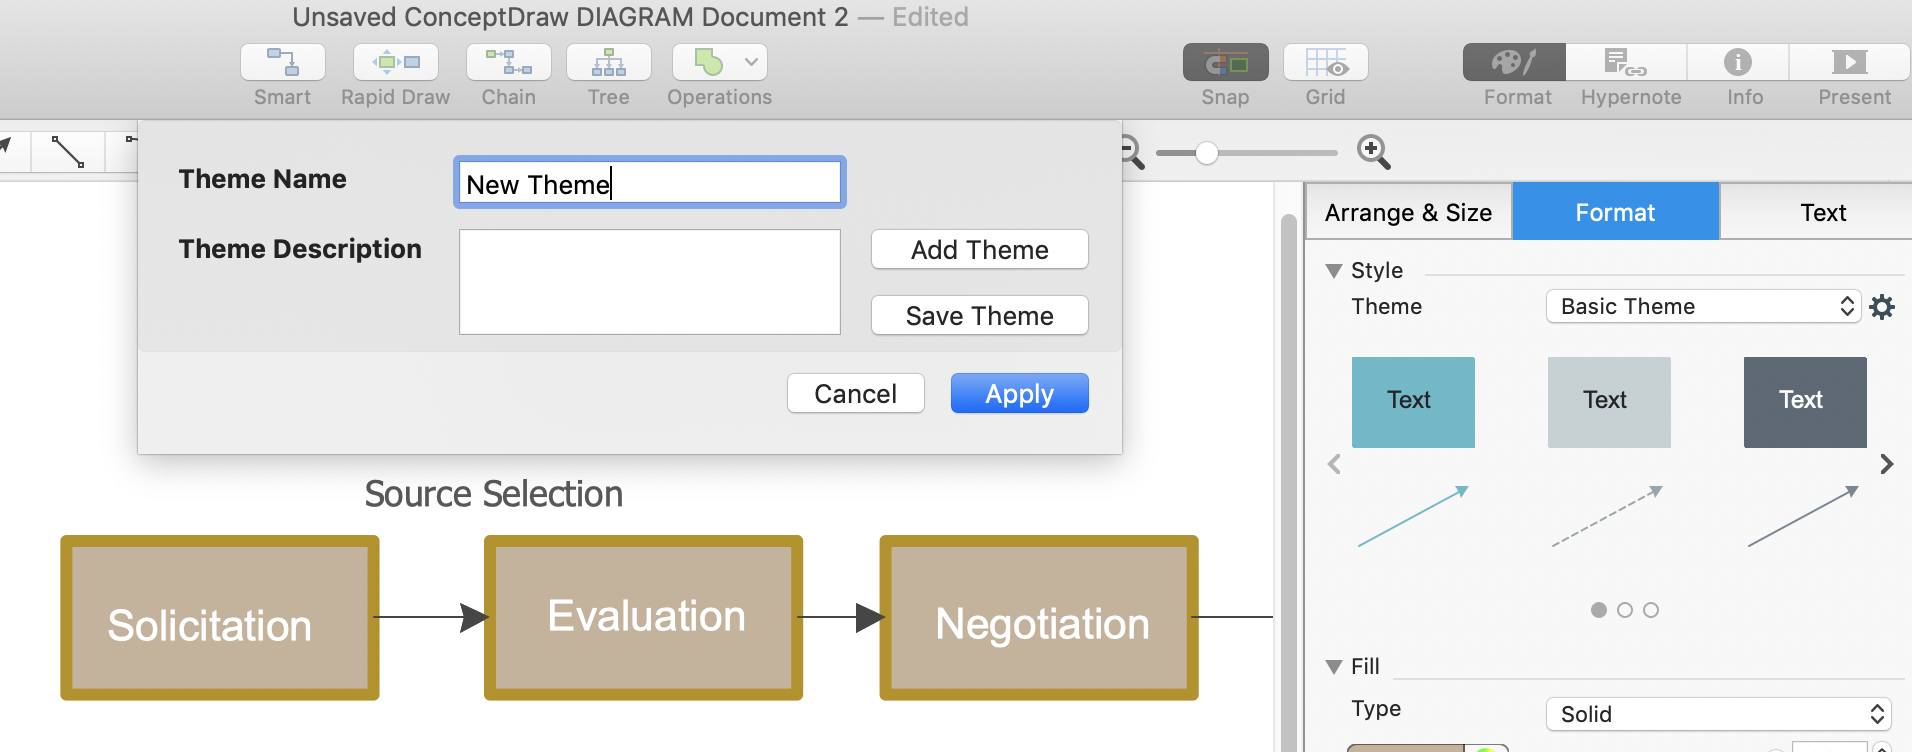The image size is (1912, 752).
Task: Open the Hypernote panel
Action: click(1626, 63)
